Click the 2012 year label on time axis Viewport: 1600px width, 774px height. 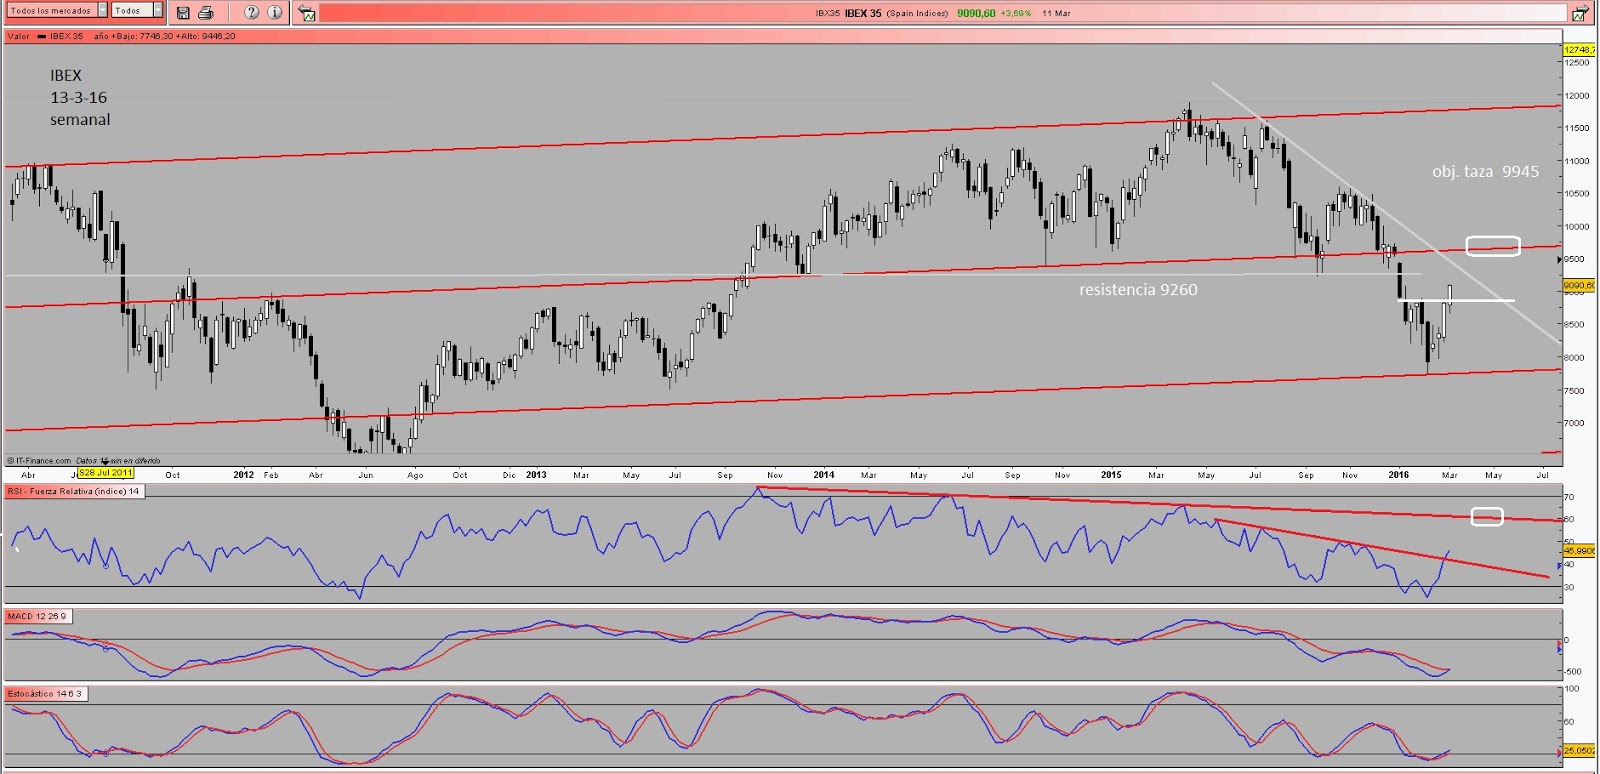[243, 475]
